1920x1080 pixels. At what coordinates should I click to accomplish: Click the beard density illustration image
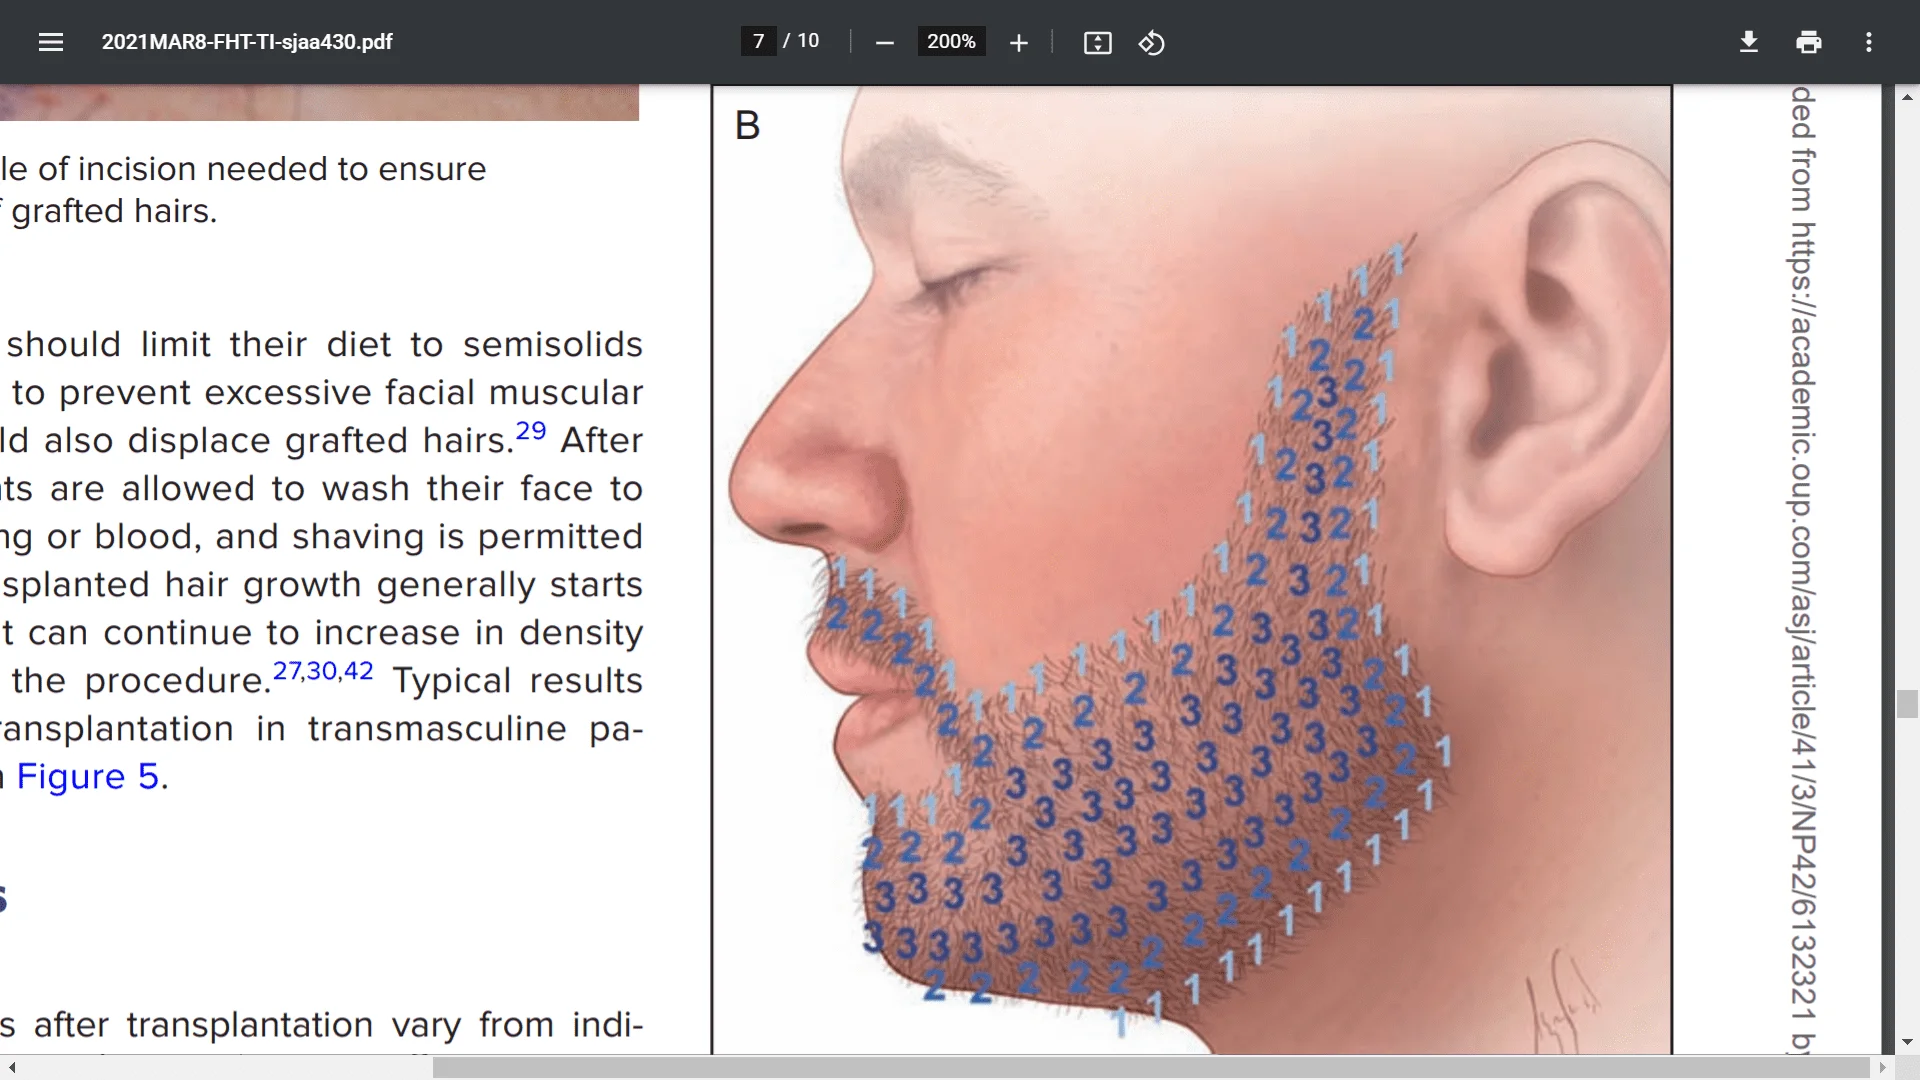pos(1191,570)
